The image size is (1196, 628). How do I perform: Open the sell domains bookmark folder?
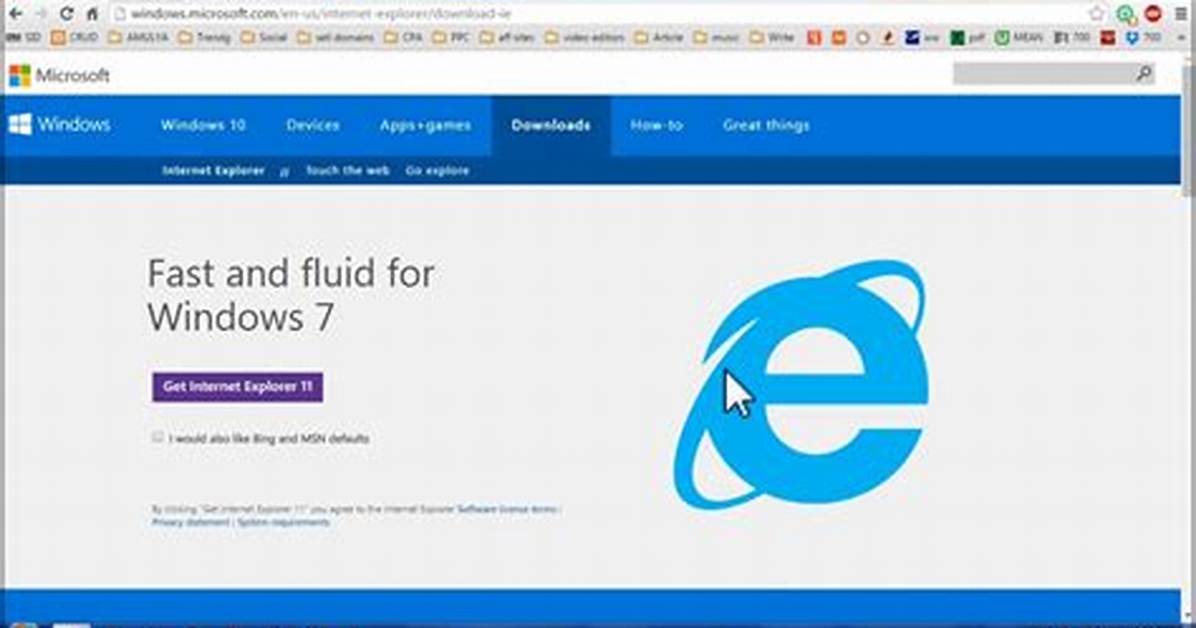pyautogui.click(x=336, y=37)
